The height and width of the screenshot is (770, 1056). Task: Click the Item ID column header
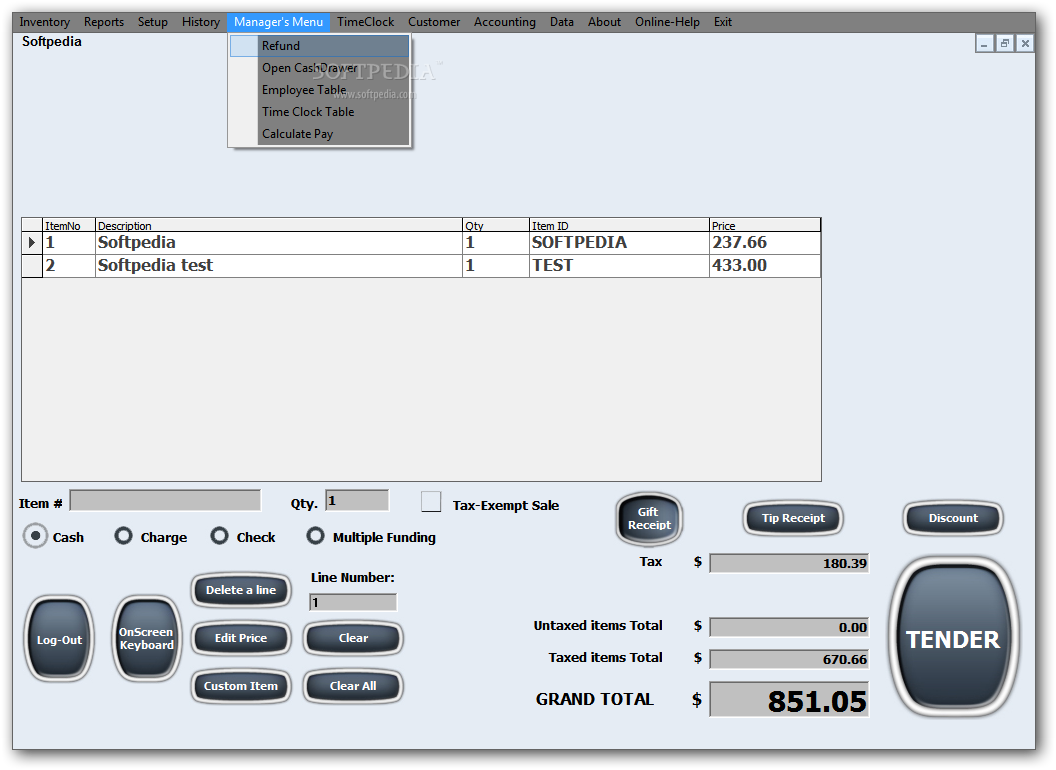[x=619, y=225]
